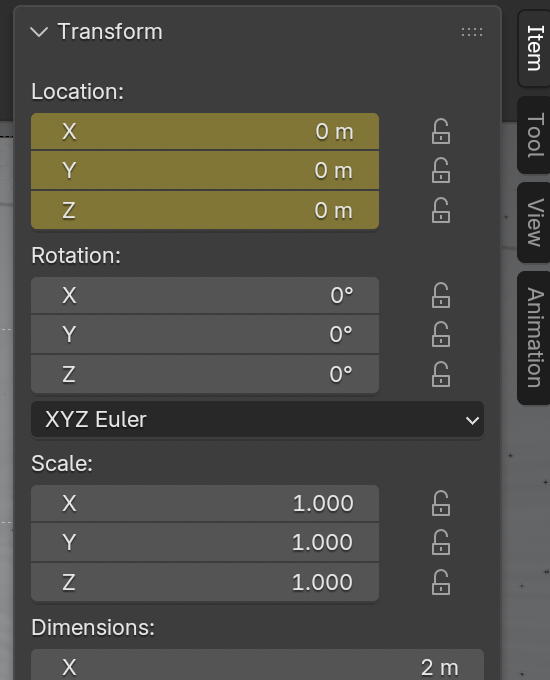
Task: Select Scale Z field value
Action: [205, 582]
